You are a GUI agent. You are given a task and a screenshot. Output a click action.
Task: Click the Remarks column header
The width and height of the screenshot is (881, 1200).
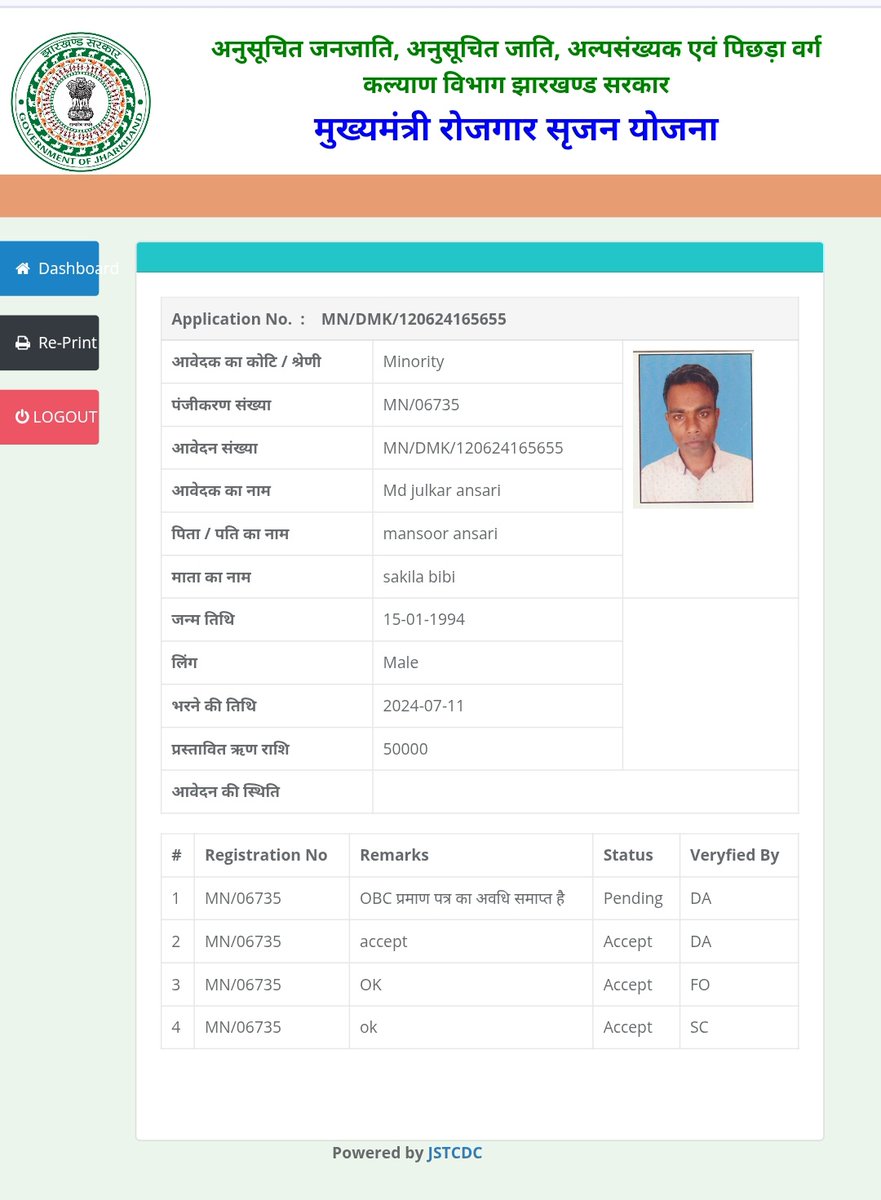(x=394, y=855)
